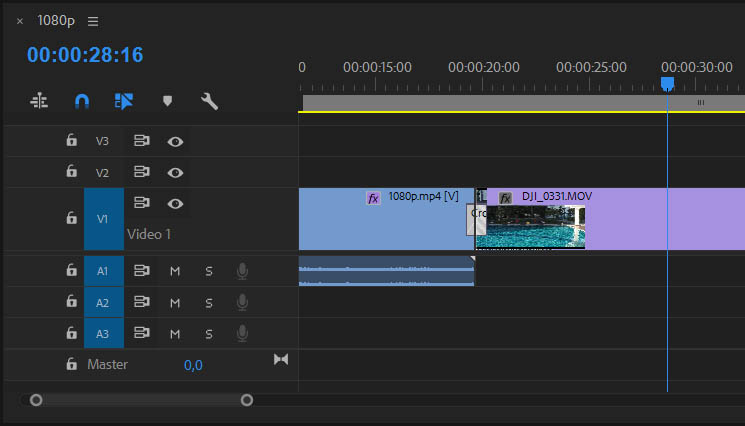Toggle A1 track targeting

104,271
